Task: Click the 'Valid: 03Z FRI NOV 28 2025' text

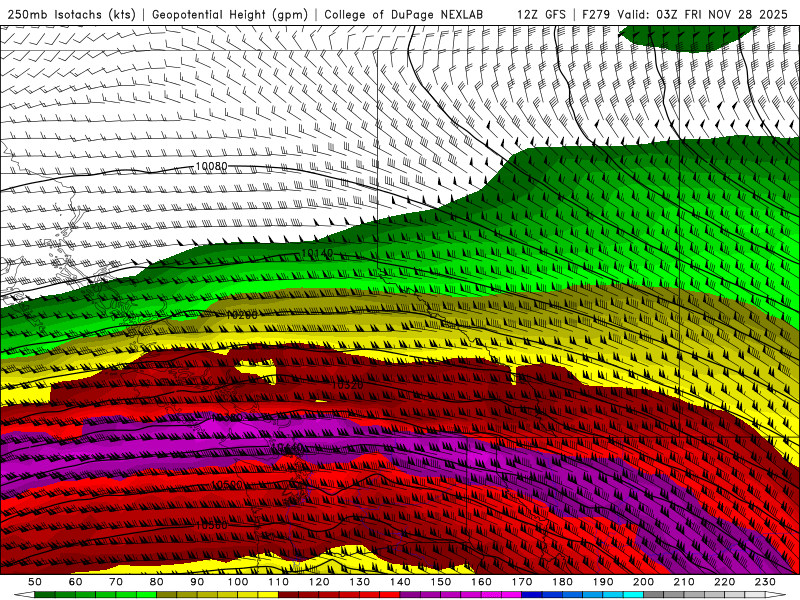Action: tap(703, 15)
